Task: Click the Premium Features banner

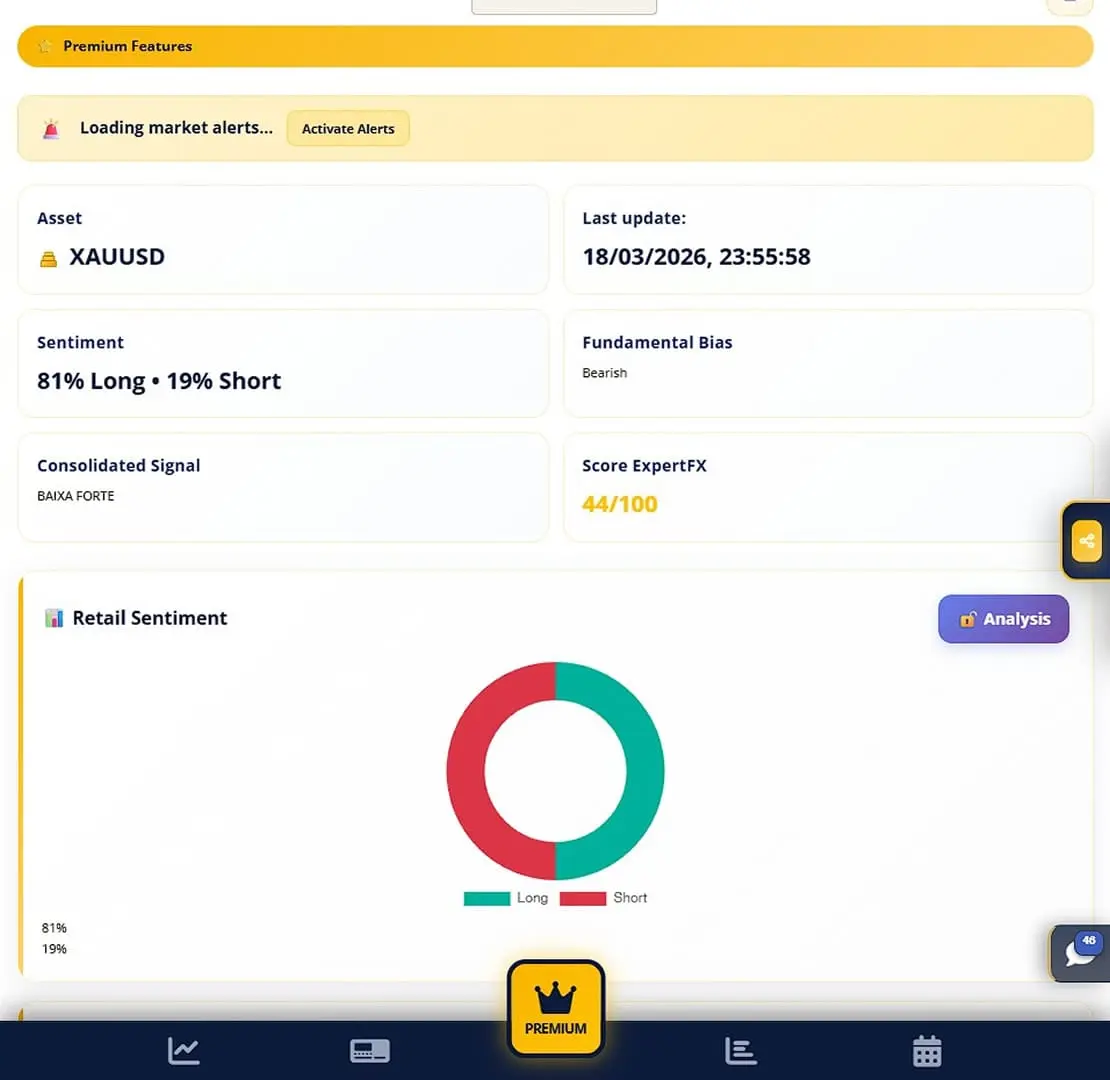Action: point(555,47)
